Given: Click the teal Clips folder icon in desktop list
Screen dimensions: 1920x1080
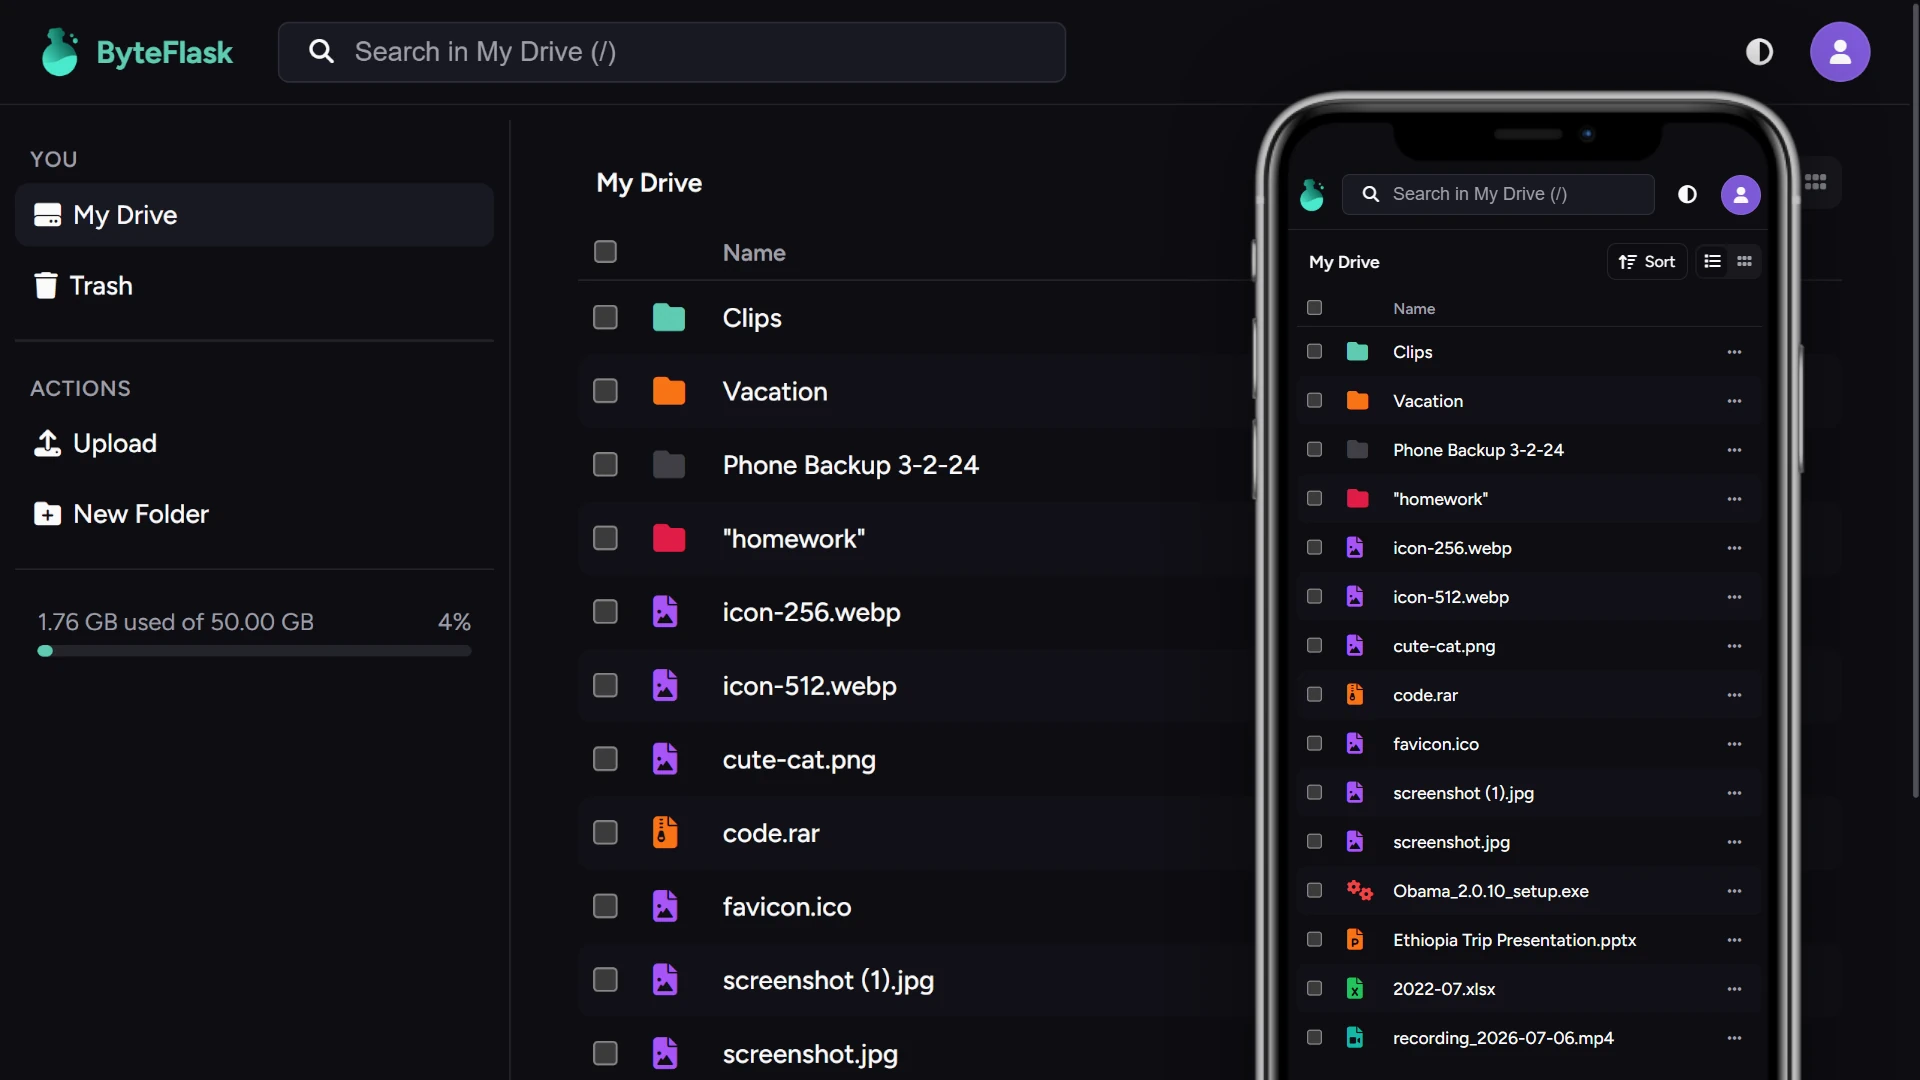Looking at the screenshot, I should 669,318.
